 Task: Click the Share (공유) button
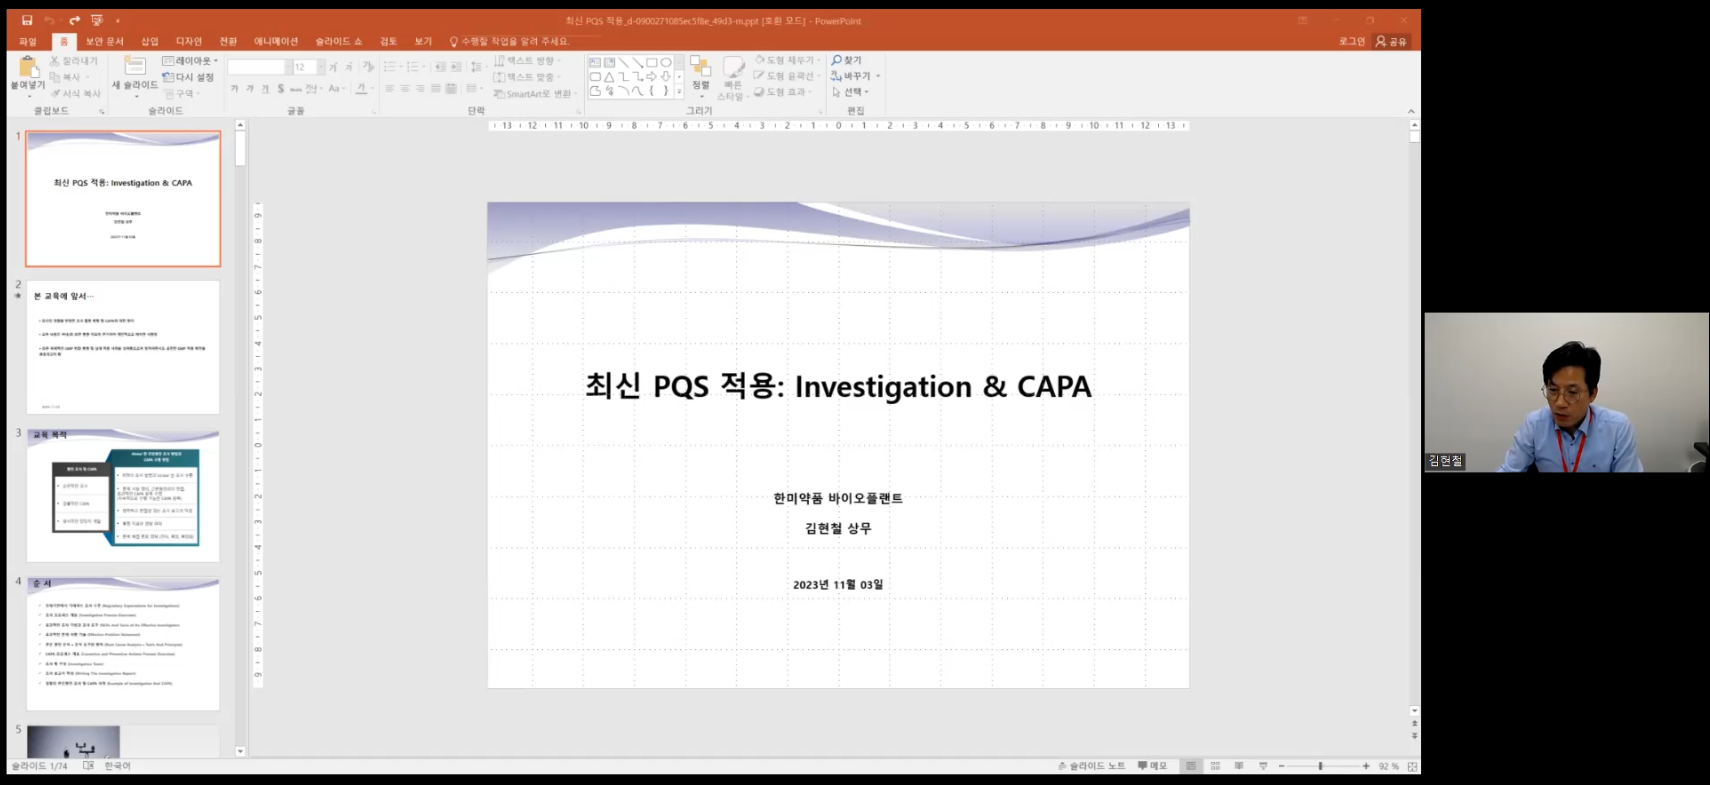coord(1391,41)
